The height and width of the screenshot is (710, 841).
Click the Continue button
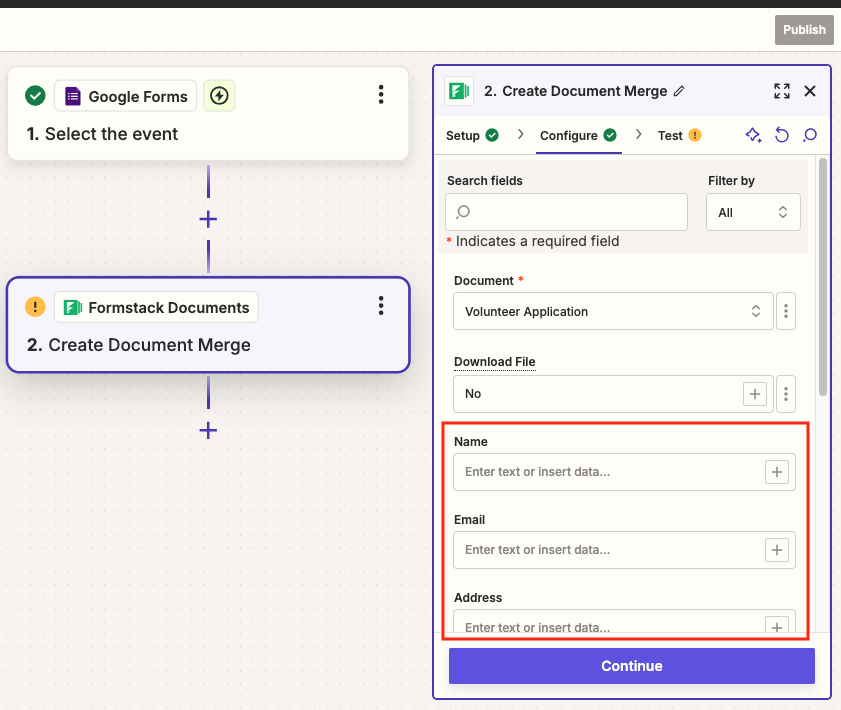631,665
